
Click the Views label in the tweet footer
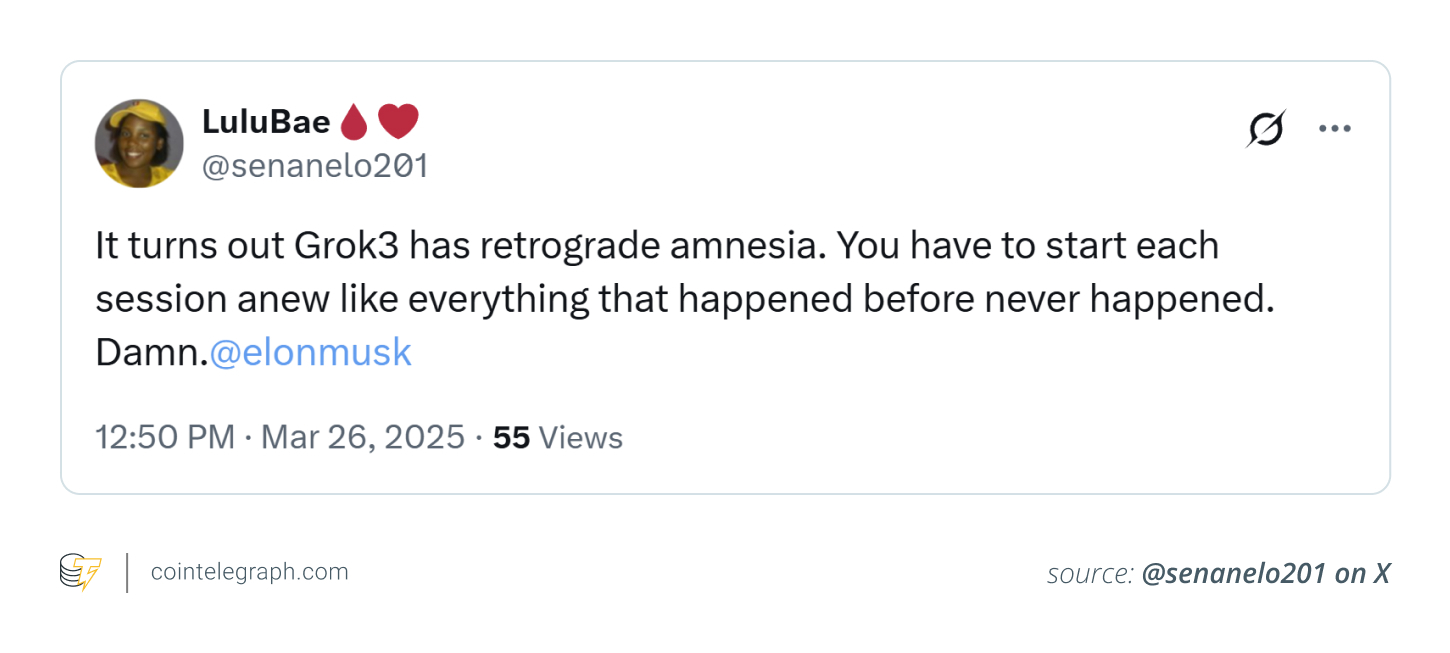(581, 438)
